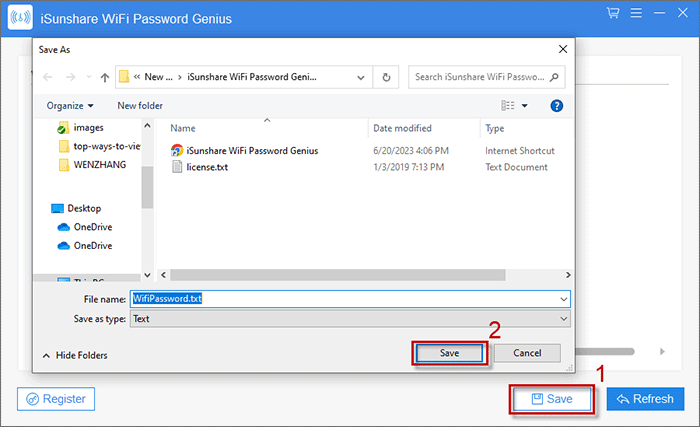The height and width of the screenshot is (427, 700).
Task: Click 1/3/2019 7:13 PM date cell
Action: (x=408, y=167)
